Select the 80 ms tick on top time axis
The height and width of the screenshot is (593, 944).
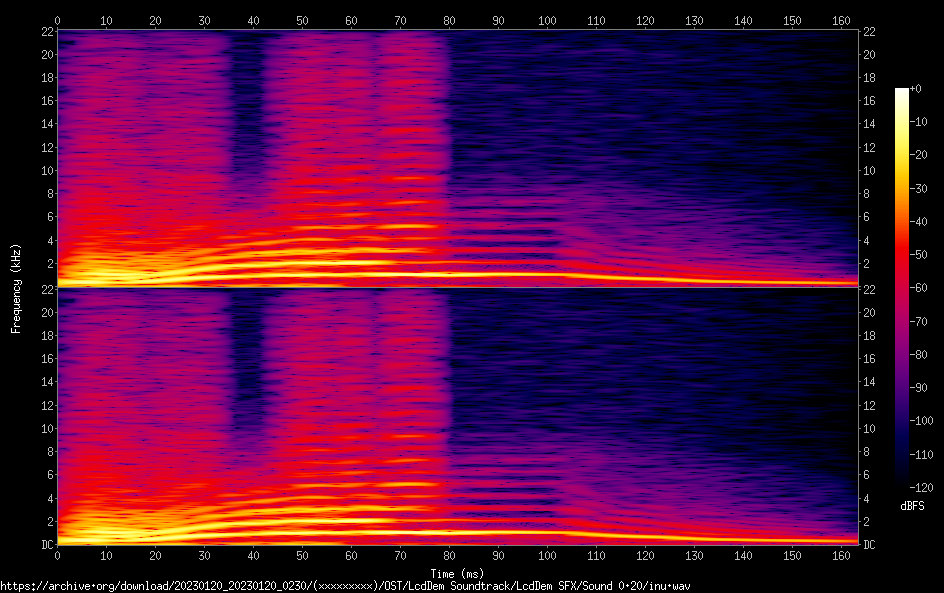point(449,19)
